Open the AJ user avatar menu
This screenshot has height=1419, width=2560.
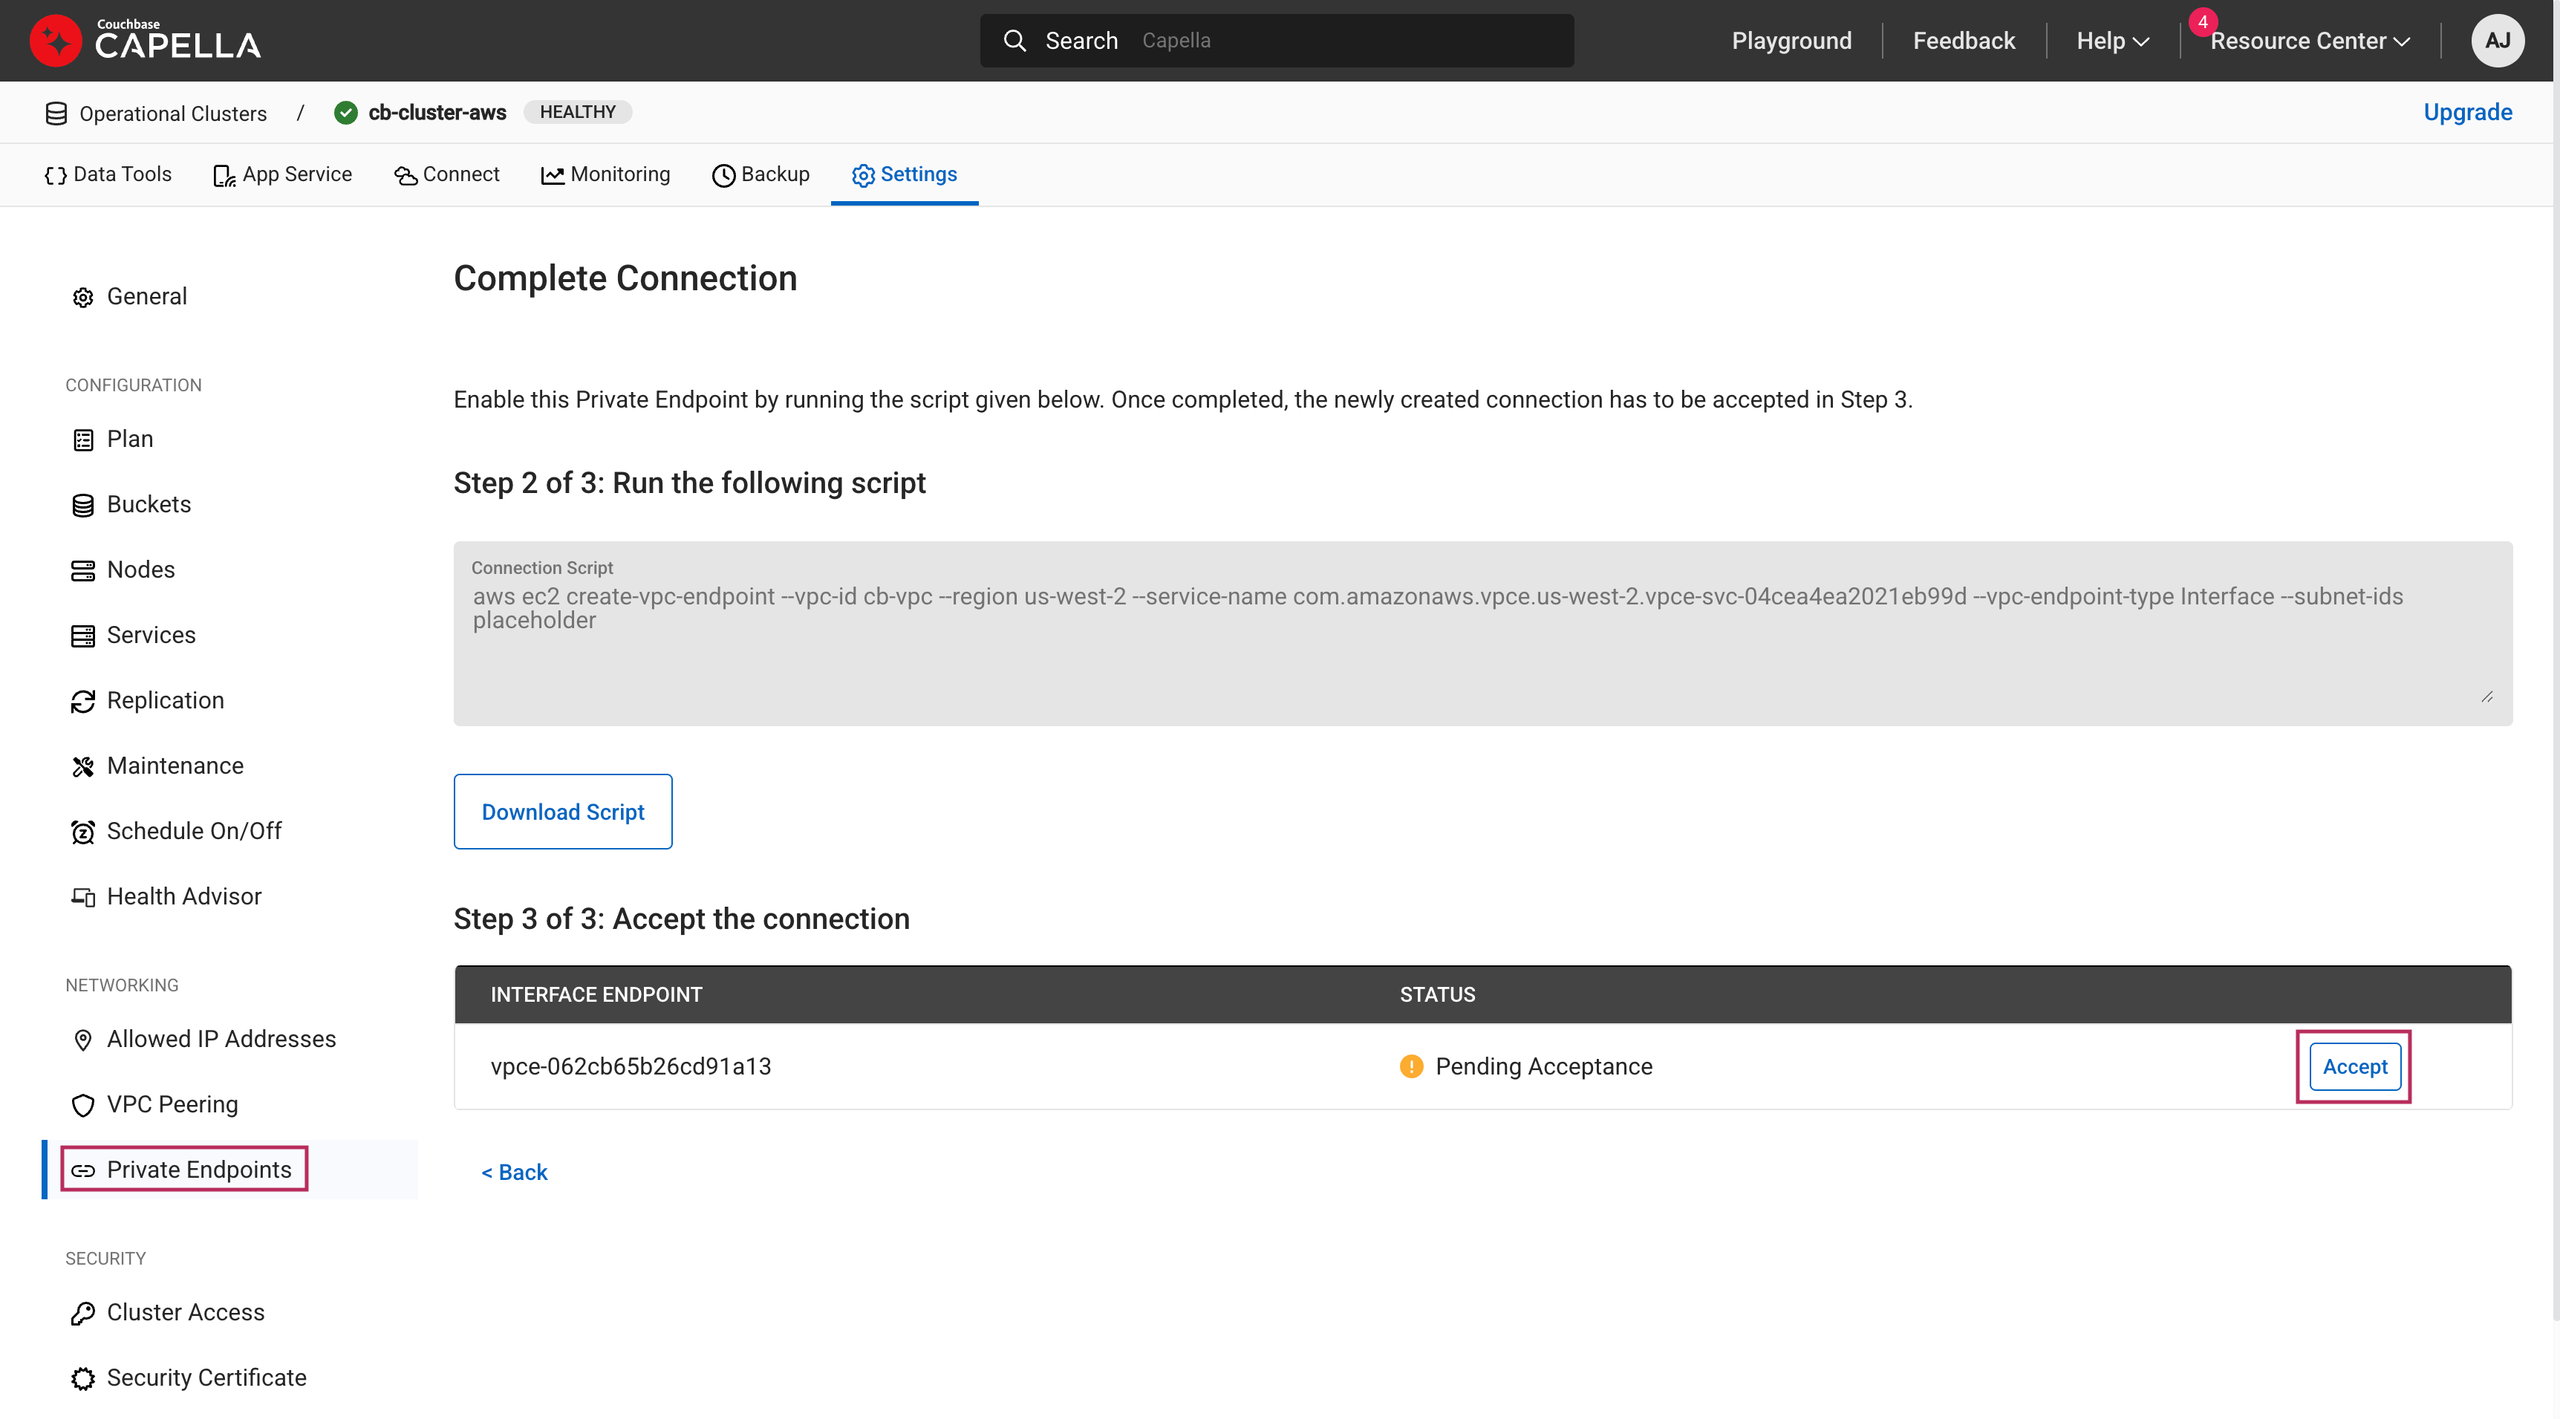click(2497, 41)
